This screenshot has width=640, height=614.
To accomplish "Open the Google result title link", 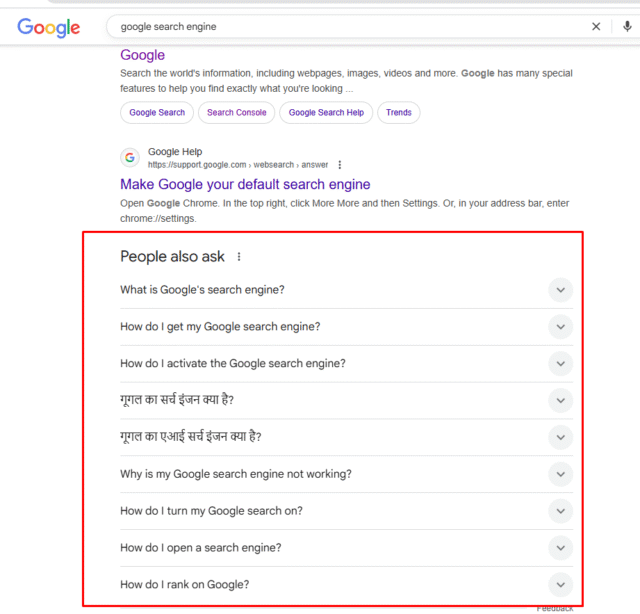I will point(142,55).
